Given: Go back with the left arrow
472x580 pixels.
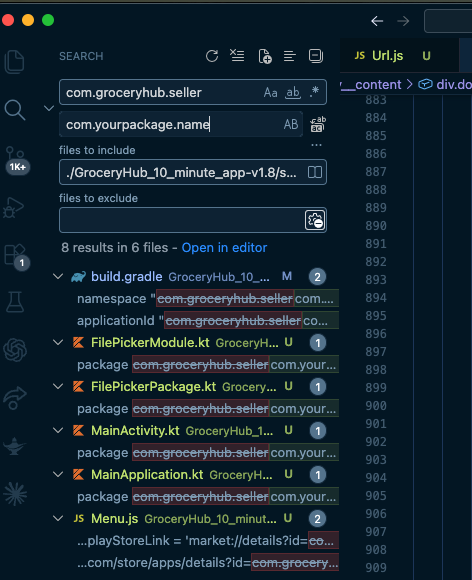Looking at the screenshot, I should click(377, 21).
